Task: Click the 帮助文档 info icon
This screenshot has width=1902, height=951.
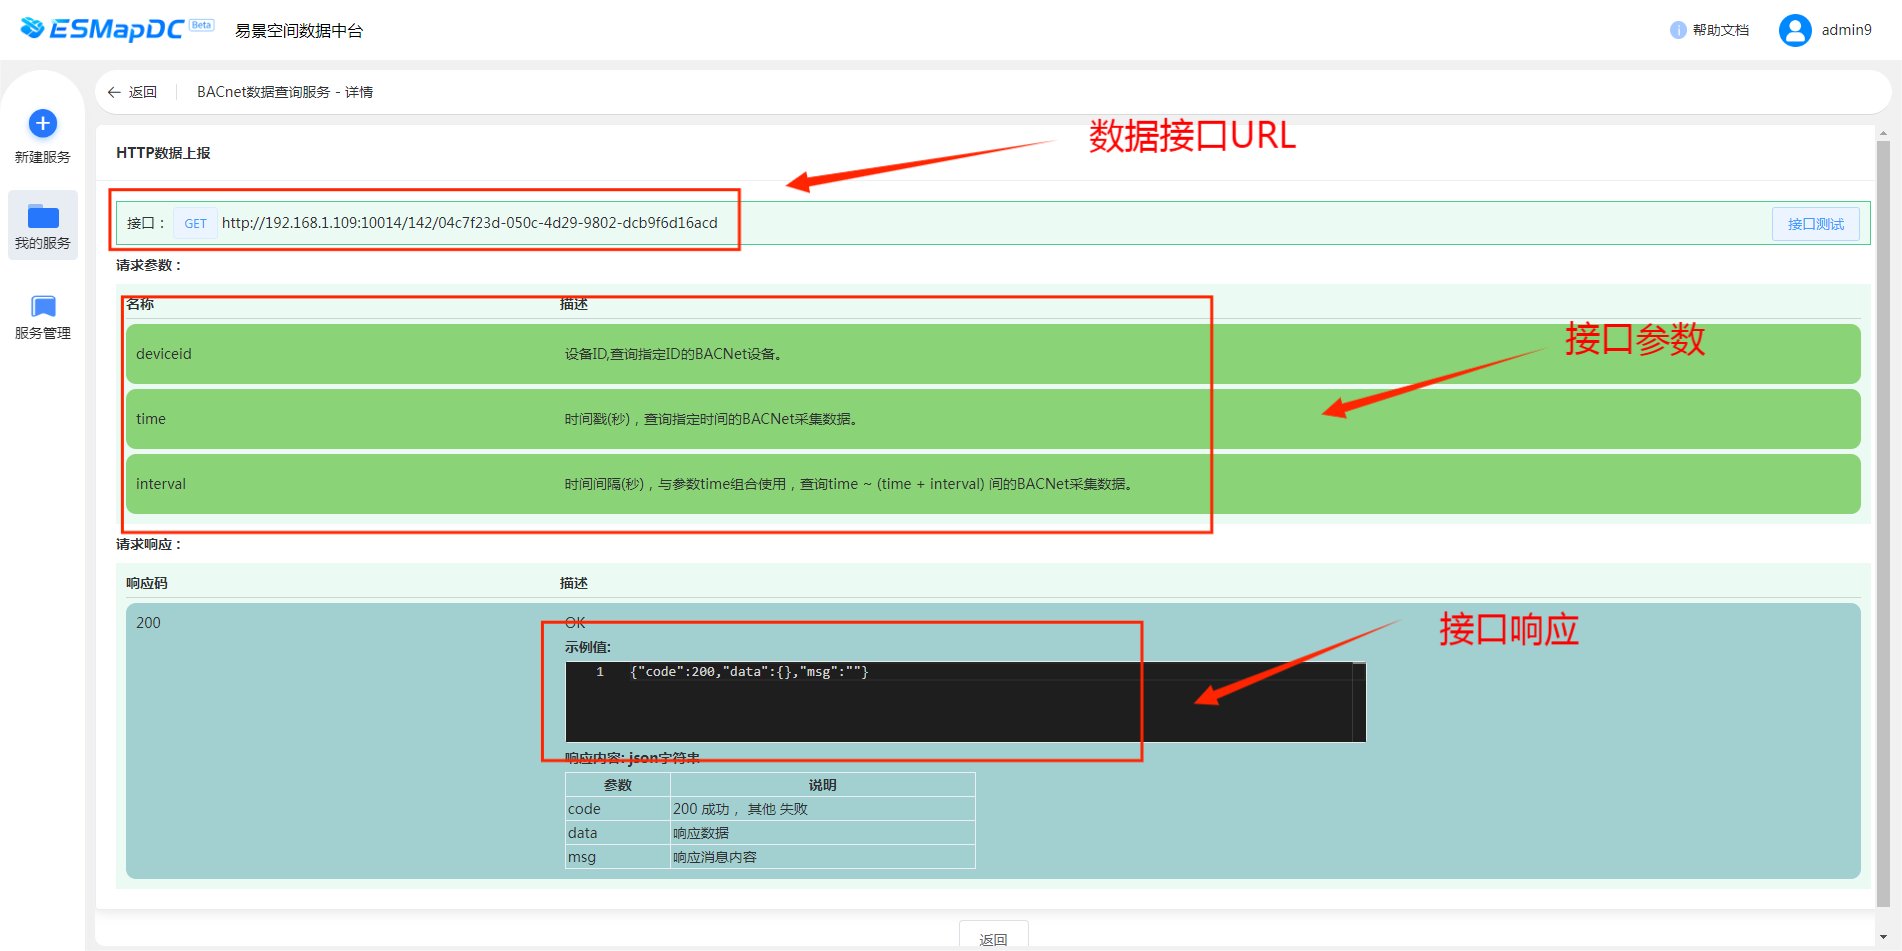Action: coord(1678,30)
